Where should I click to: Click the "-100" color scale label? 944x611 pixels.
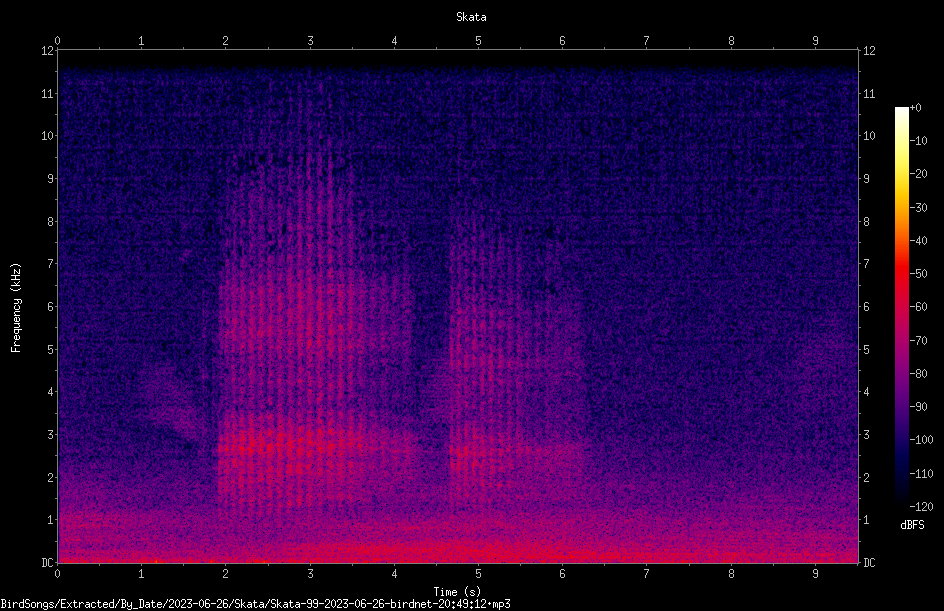coord(921,440)
